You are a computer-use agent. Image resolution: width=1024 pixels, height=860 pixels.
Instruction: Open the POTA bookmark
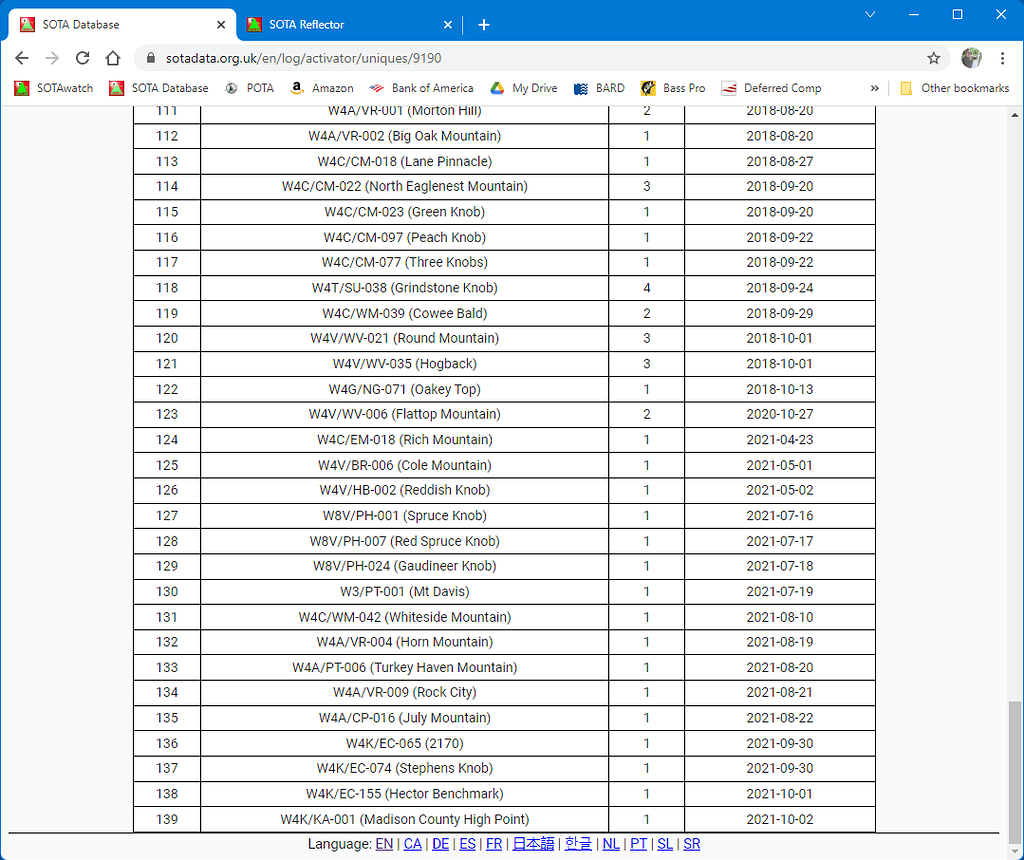[x=248, y=88]
